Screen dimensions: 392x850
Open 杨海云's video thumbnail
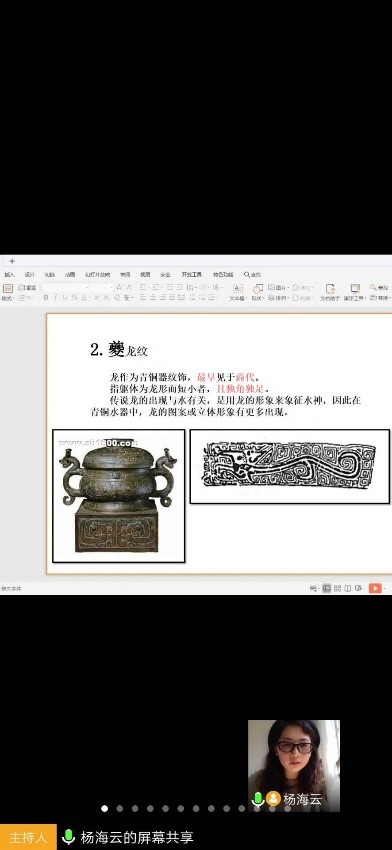tap(294, 765)
